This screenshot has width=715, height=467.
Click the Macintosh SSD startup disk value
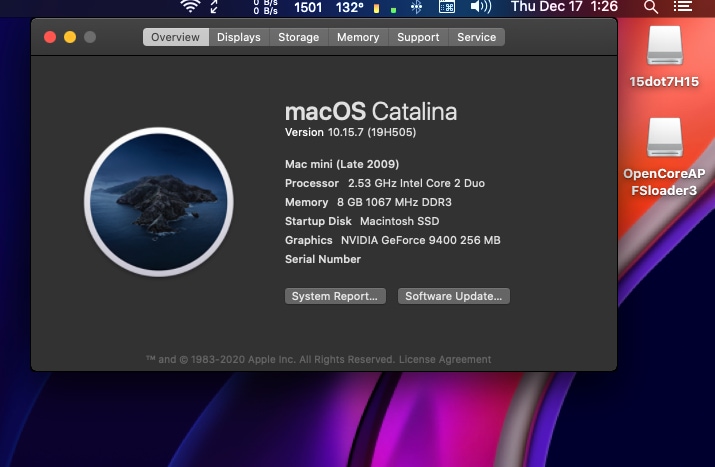pyautogui.click(x=399, y=221)
